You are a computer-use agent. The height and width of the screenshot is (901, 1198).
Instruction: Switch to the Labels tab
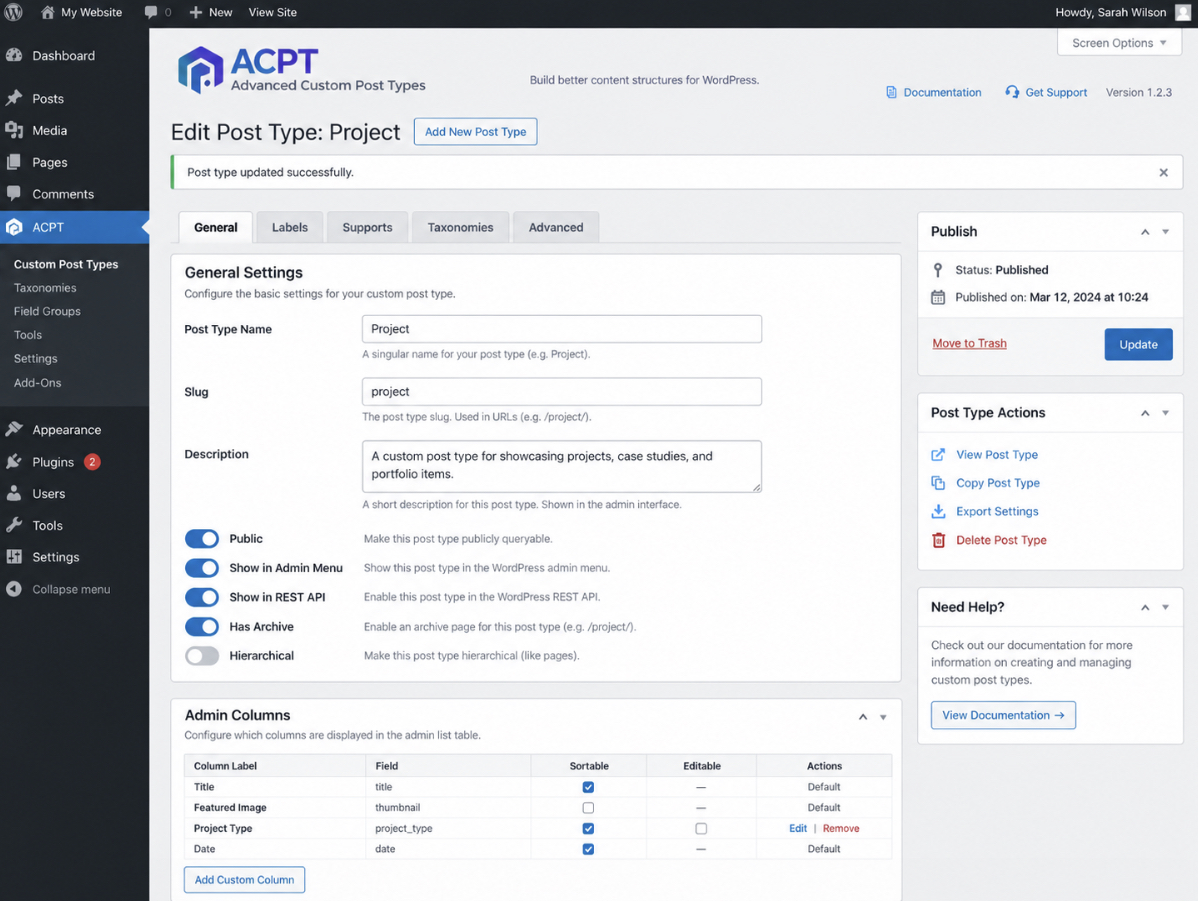290,228
